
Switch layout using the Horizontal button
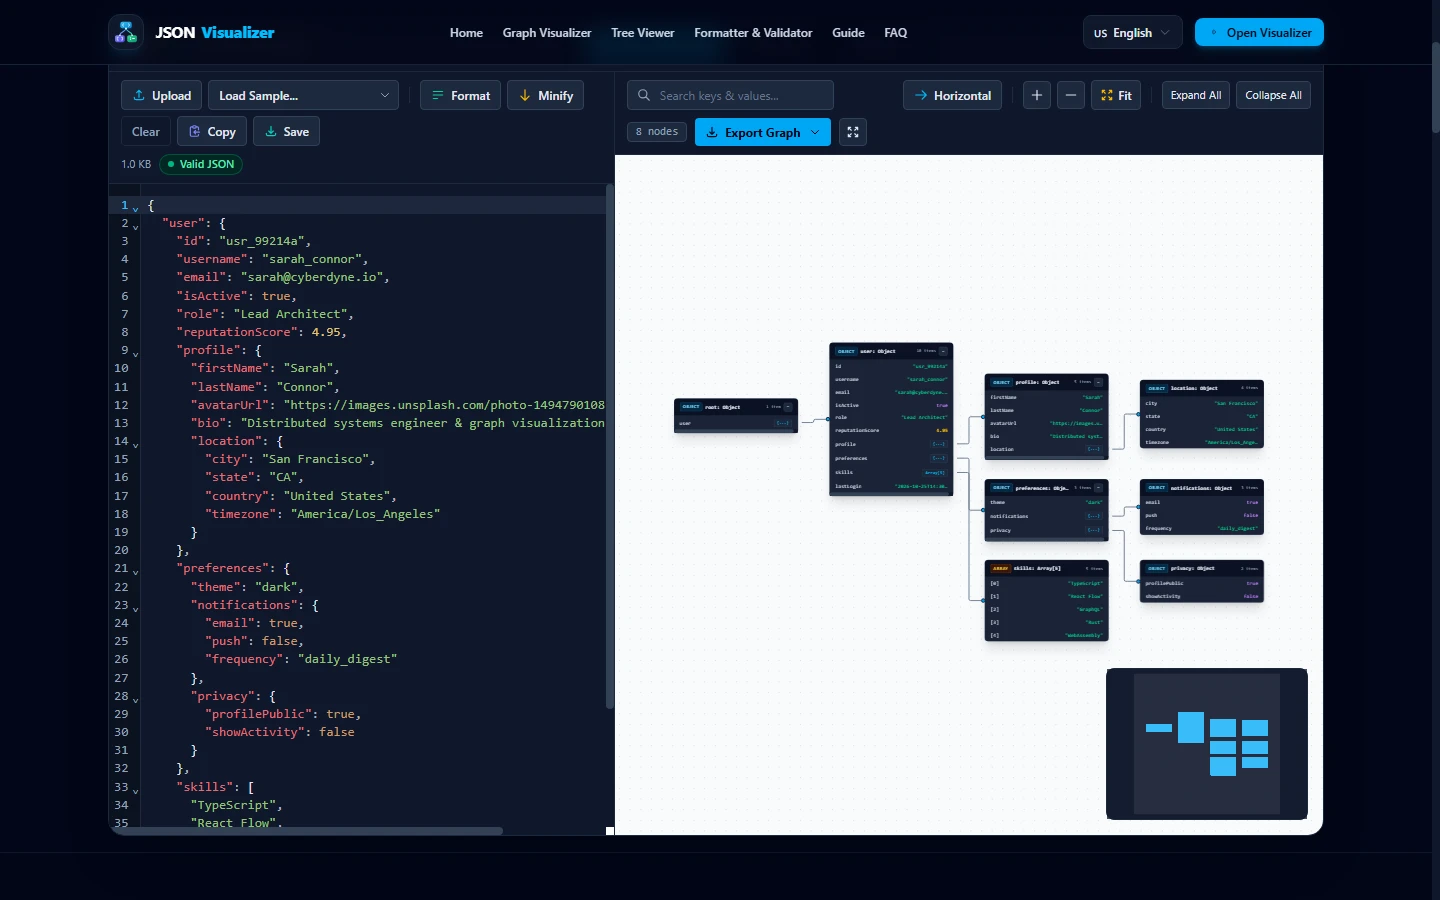[x=952, y=96]
